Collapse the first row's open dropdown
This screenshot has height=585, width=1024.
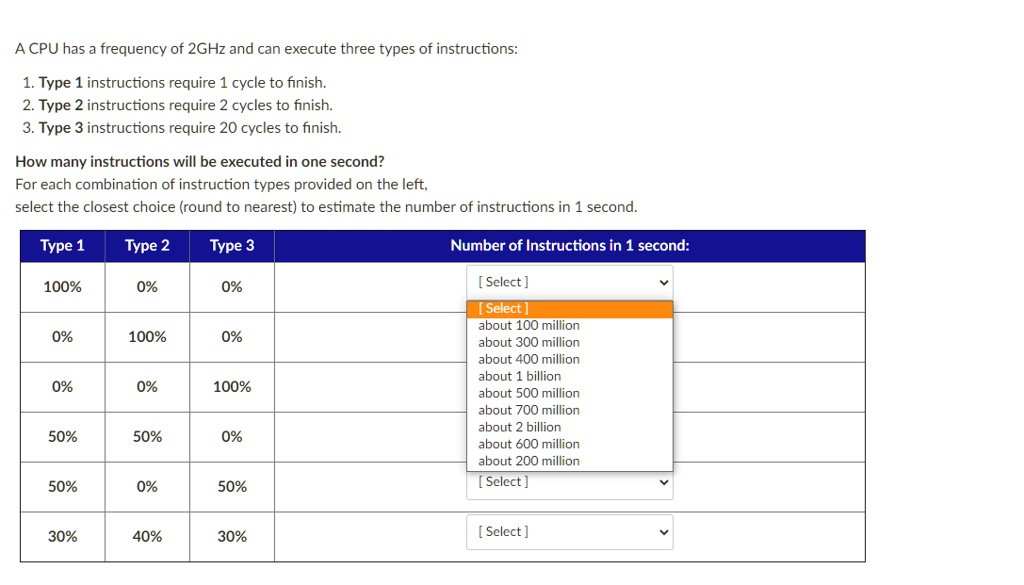click(569, 282)
